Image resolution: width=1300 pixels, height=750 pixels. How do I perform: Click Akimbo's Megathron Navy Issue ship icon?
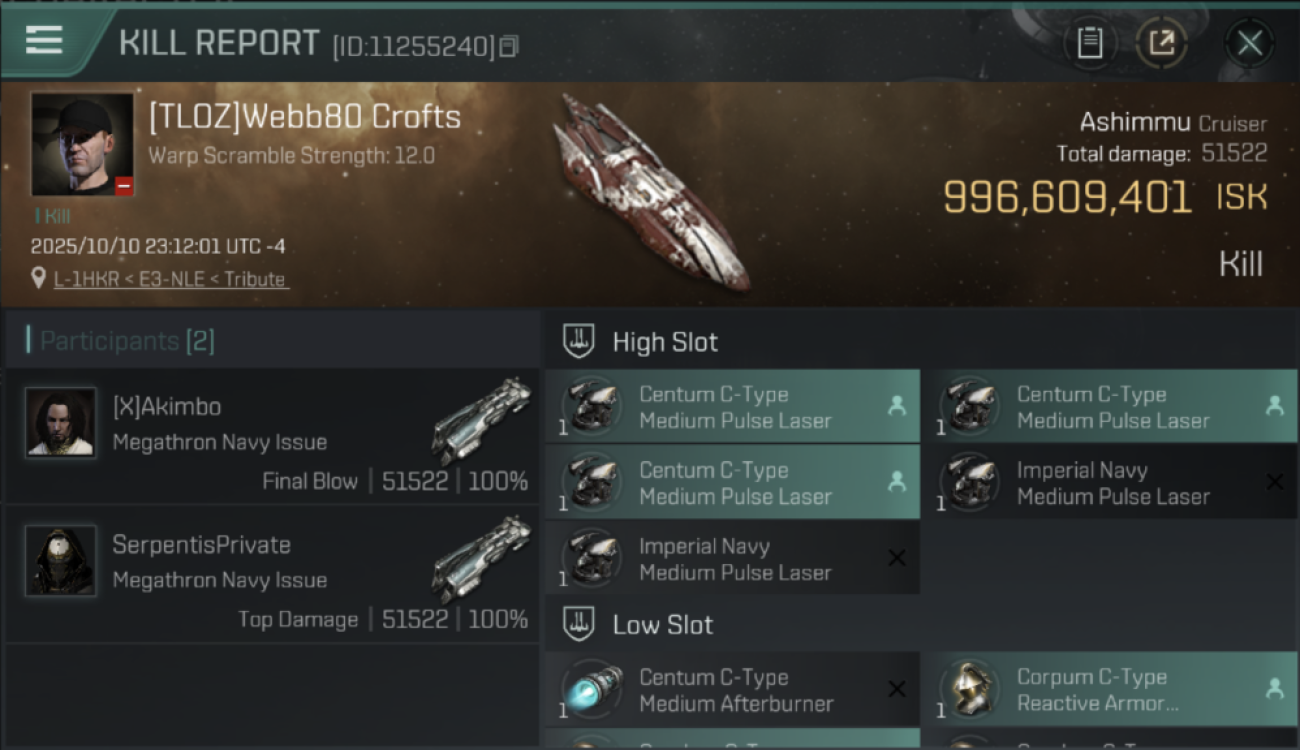pyautogui.click(x=482, y=419)
